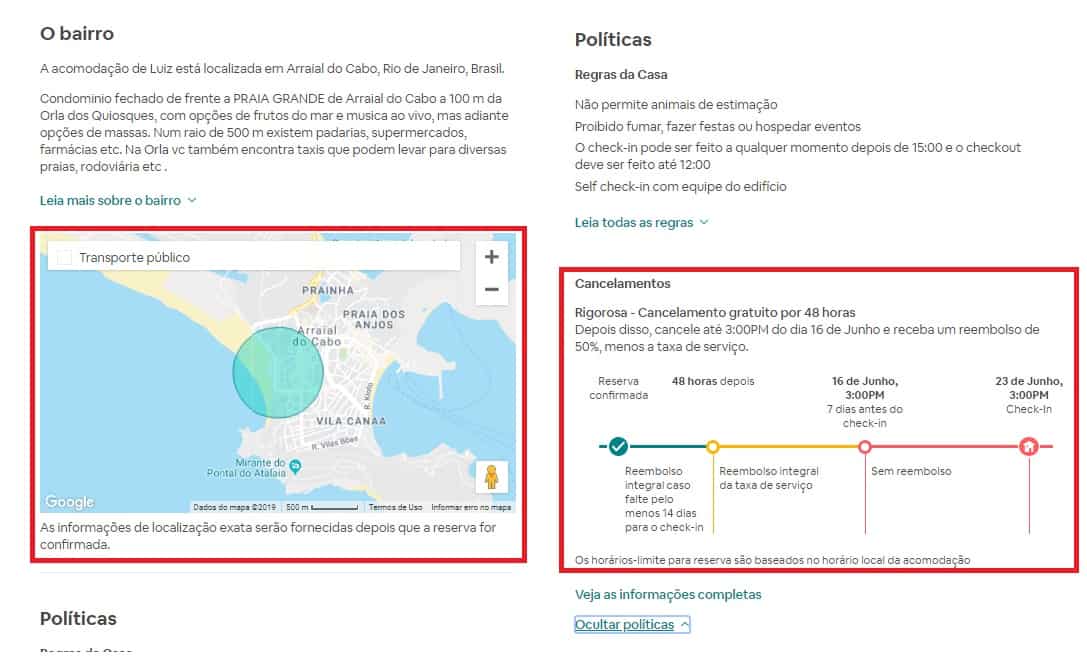Click the Arraial do Cabo map label
This screenshot has height=666, width=1087.
click(x=317, y=336)
